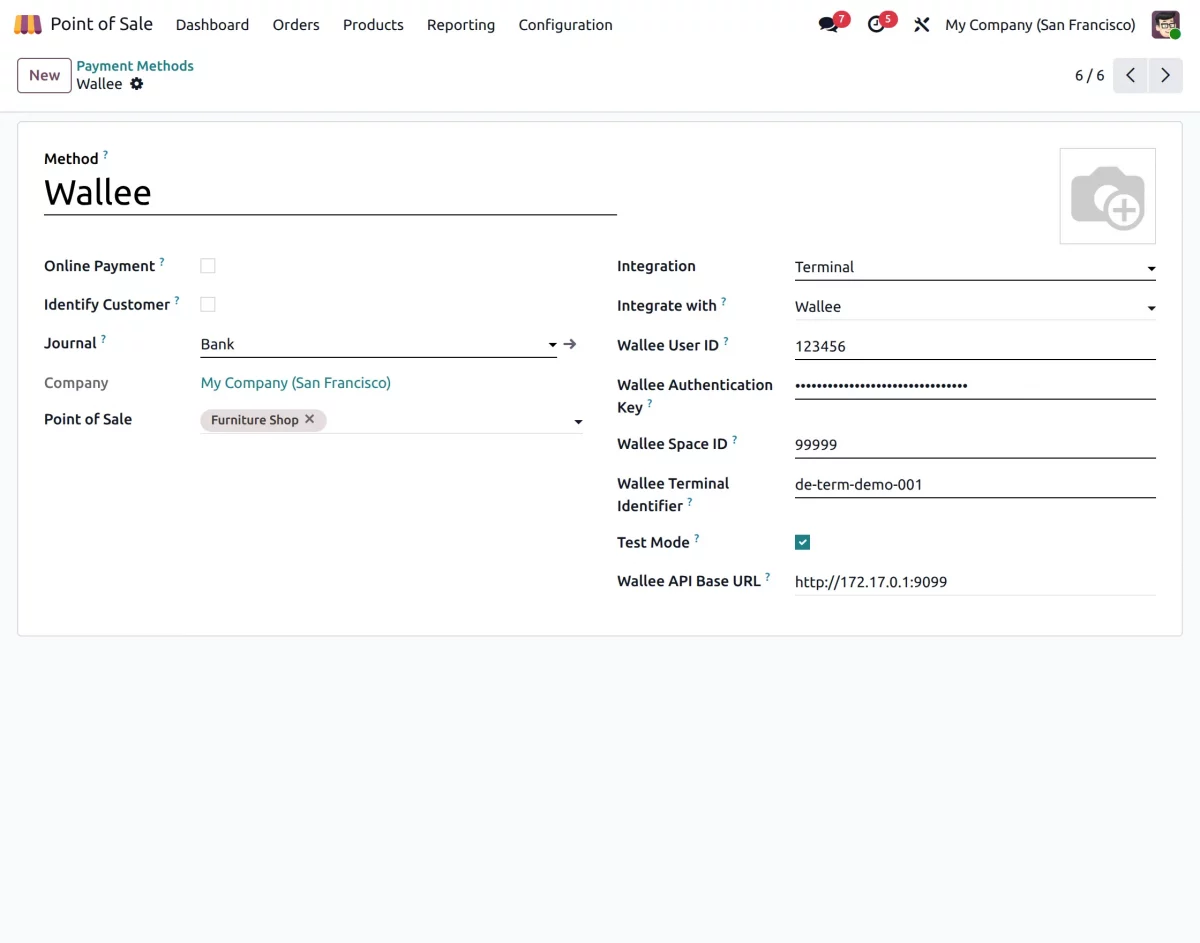This screenshot has width=1200, height=943.
Task: Show help tooltip for Test Mode
Action: (x=697, y=538)
